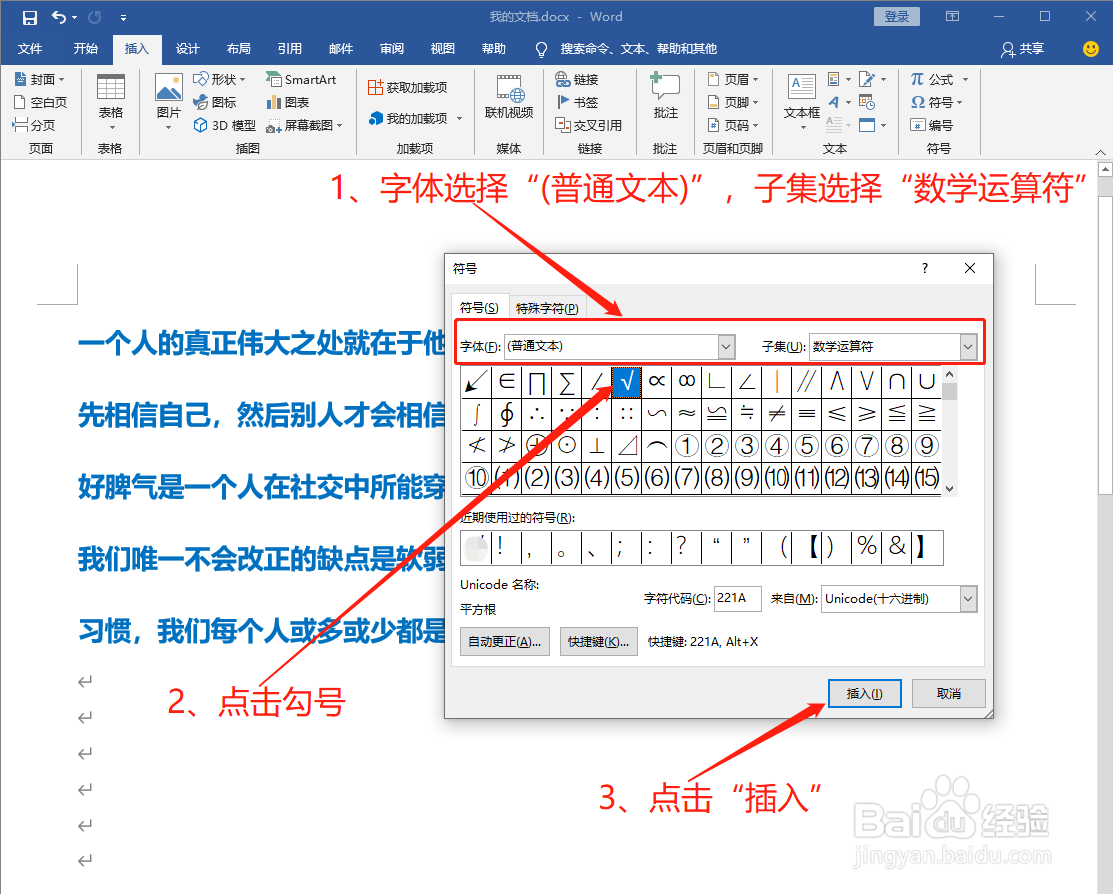Click 获取加载项 get add-ins
Image resolution: width=1113 pixels, height=894 pixels.
pyautogui.click(x=407, y=87)
